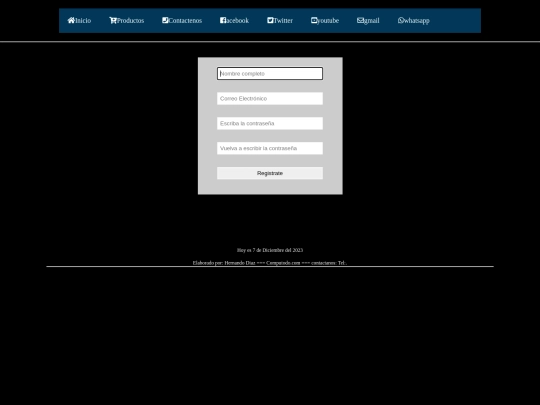Open the whatsapp nav link text
Screen dimensions: 540x405
coord(417,21)
